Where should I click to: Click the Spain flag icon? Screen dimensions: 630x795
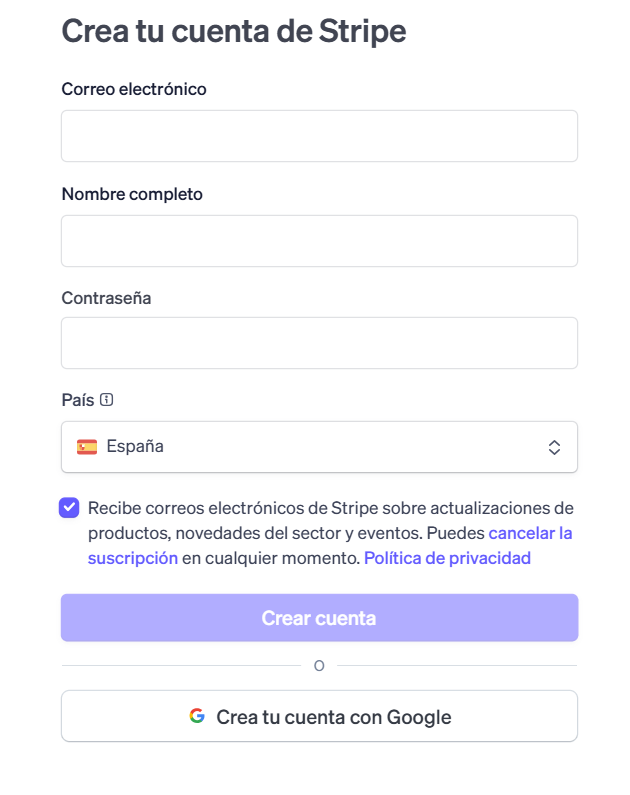pos(87,447)
